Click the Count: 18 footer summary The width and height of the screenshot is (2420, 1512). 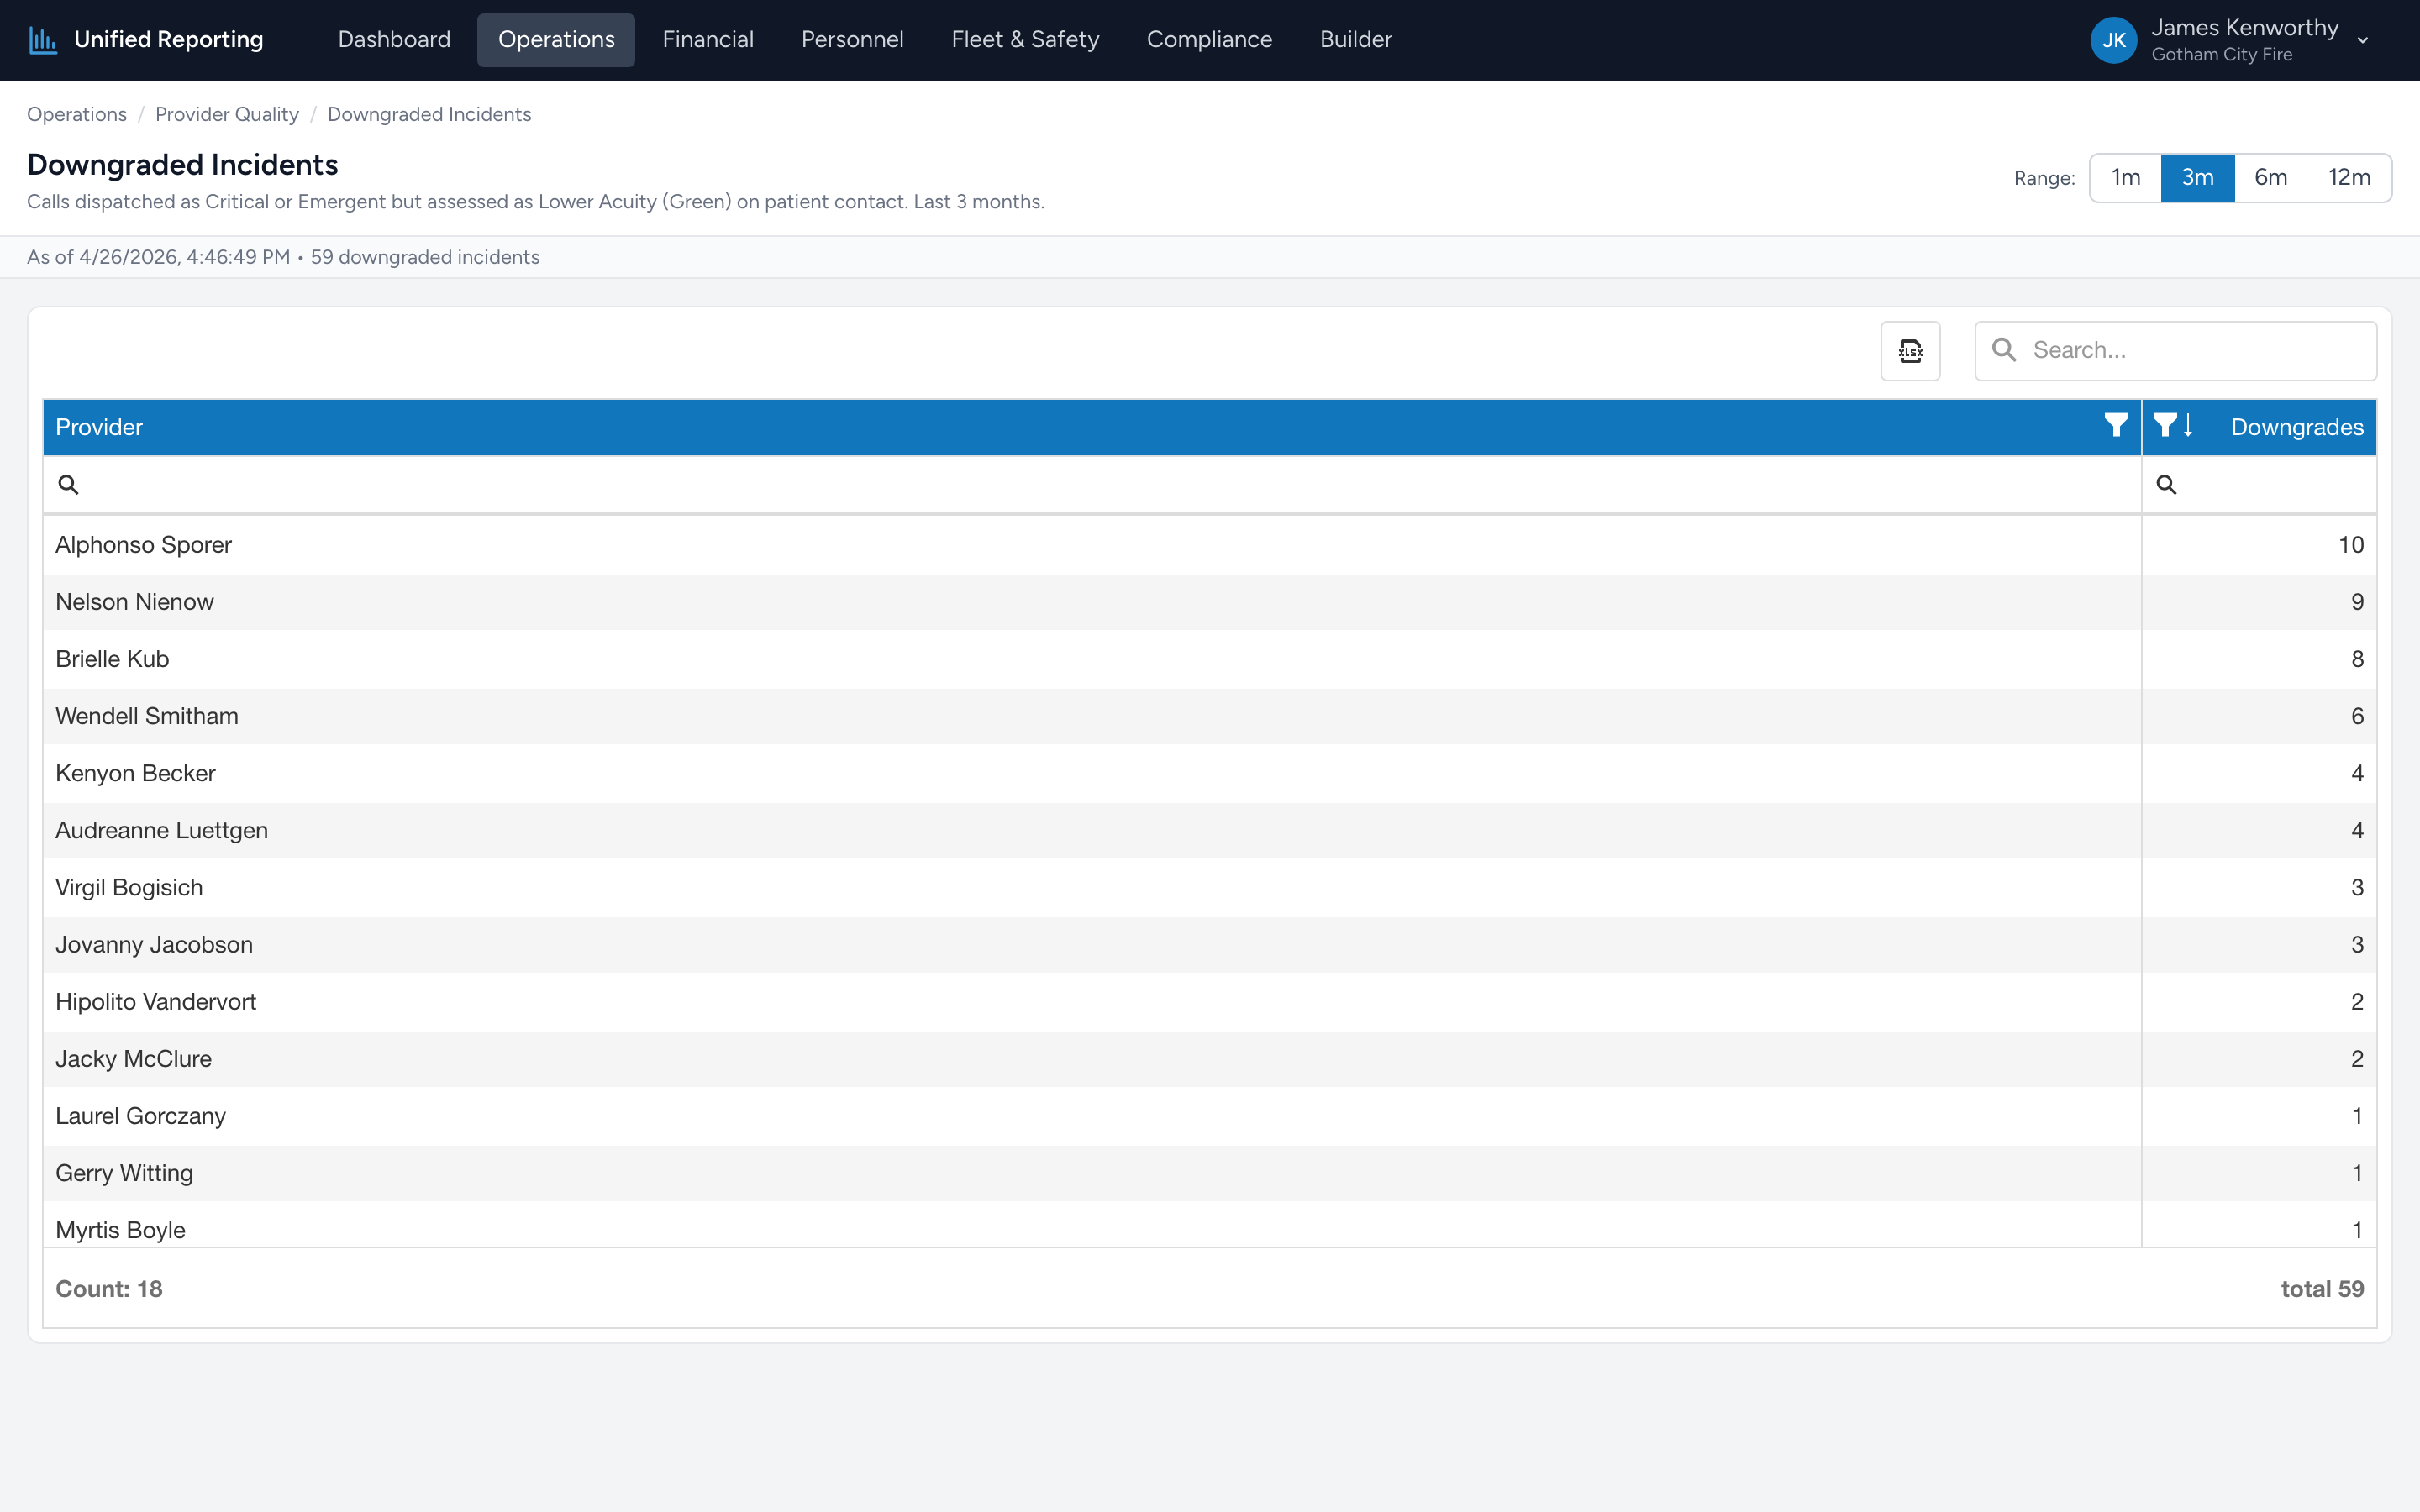coord(109,1289)
